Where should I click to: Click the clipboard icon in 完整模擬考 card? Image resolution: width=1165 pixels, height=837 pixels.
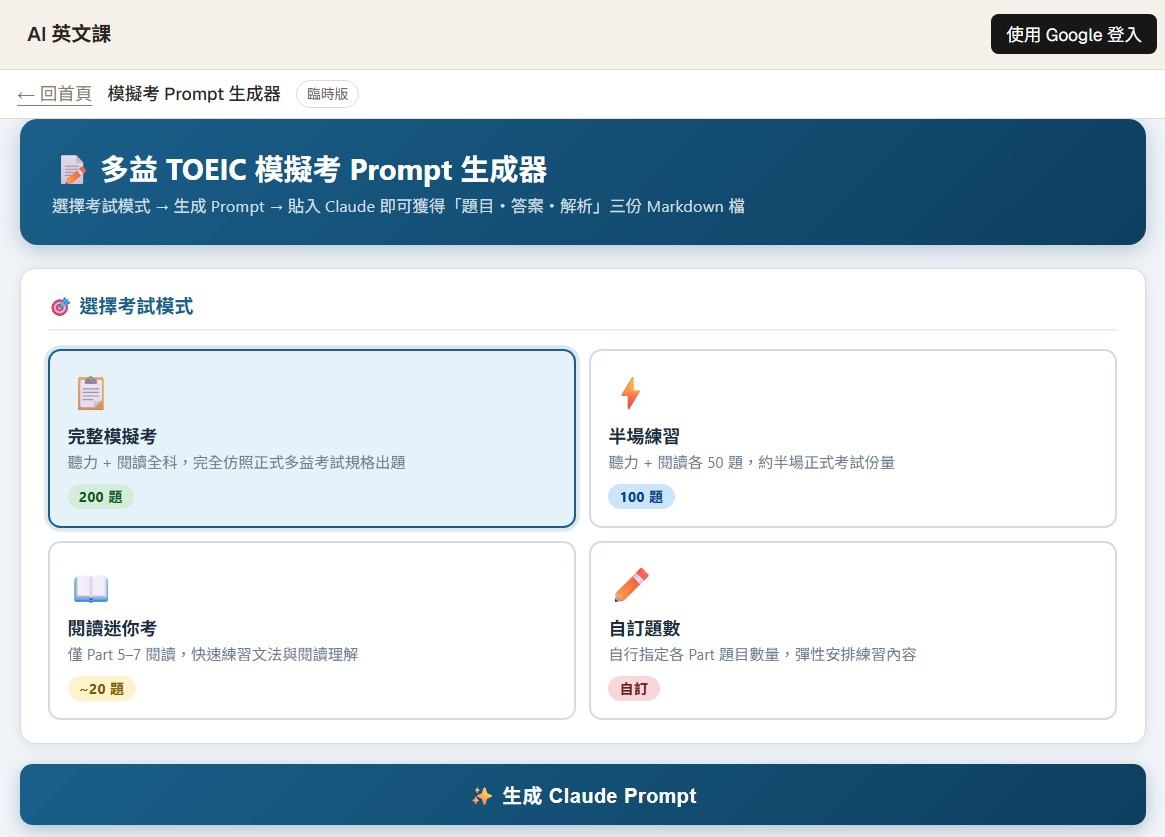click(x=91, y=393)
